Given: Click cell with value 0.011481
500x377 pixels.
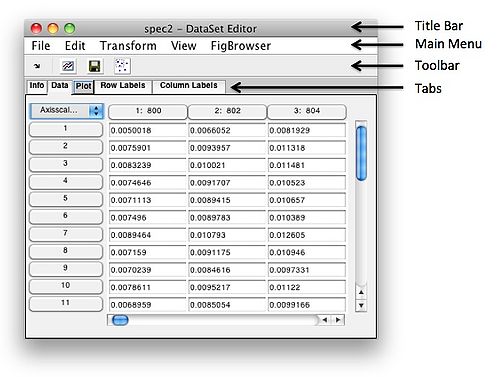Looking at the screenshot, I should coord(307,165).
